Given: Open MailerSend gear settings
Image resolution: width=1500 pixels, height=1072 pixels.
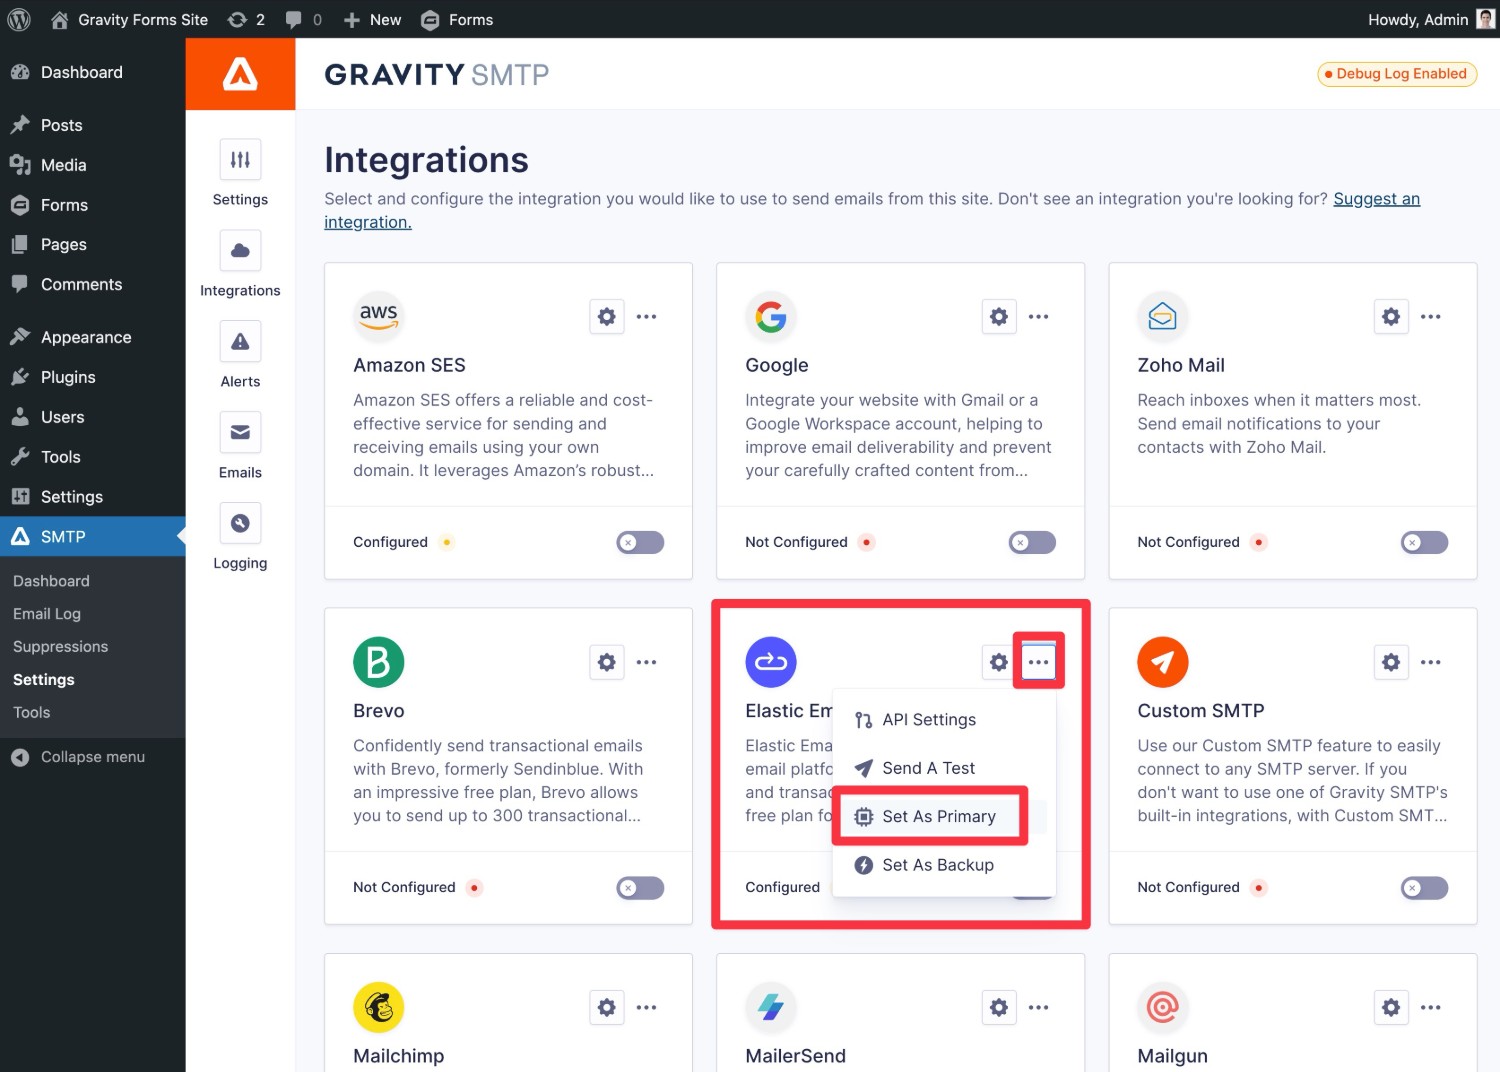Looking at the screenshot, I should pos(999,1007).
